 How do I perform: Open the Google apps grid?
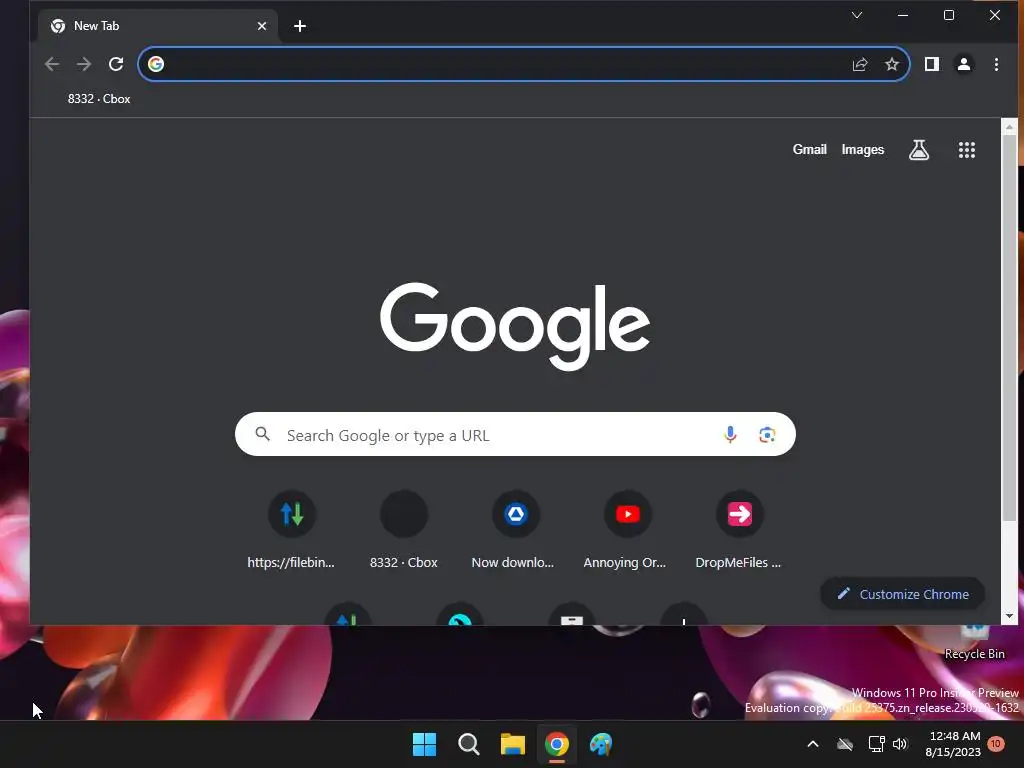click(967, 150)
